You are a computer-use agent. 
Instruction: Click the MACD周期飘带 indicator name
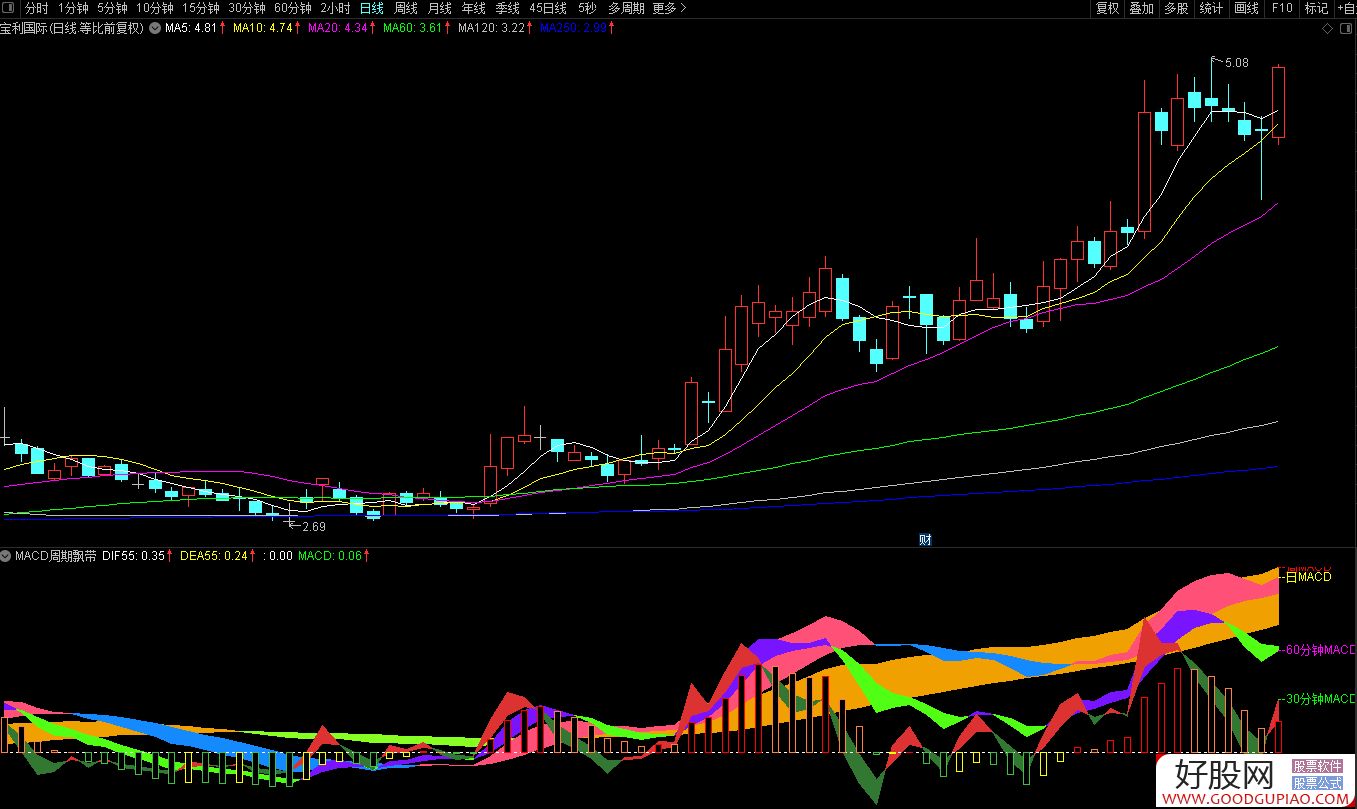pos(56,555)
